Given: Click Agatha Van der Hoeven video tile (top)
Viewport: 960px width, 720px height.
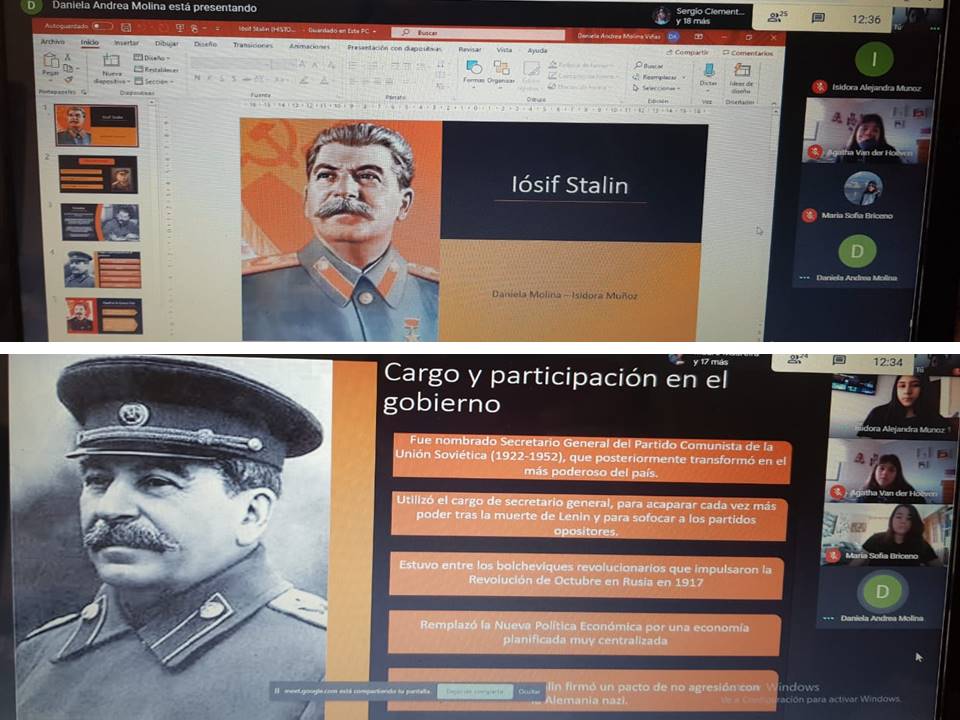Looking at the screenshot, I should coord(868,130).
